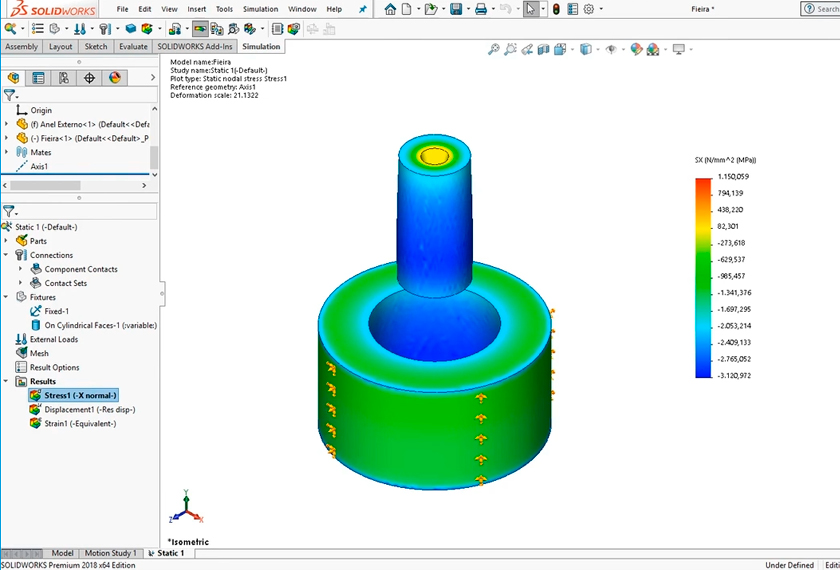Open the Edit Appearance color ball icon

point(635,49)
